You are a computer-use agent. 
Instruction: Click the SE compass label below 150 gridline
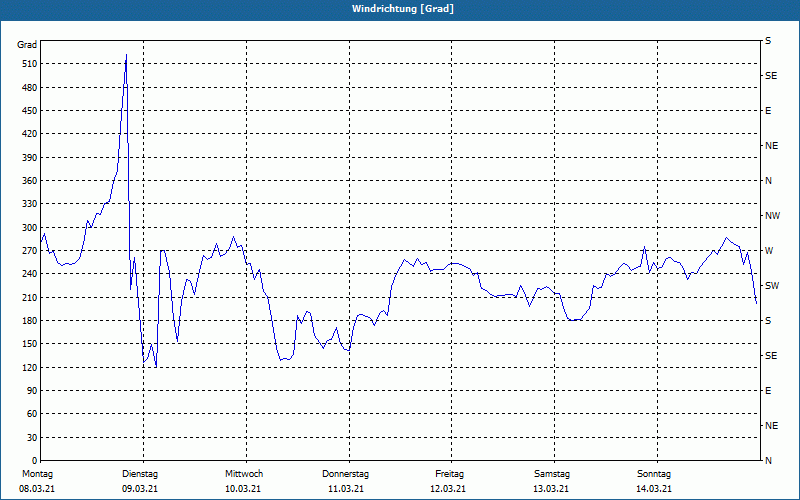771,356
